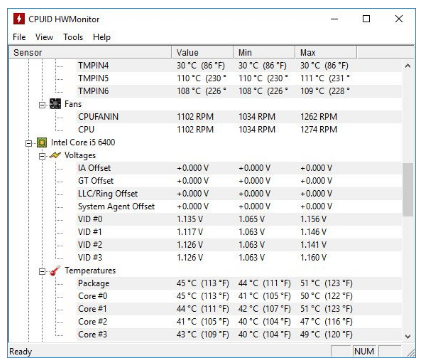This screenshot has height=361, width=423.
Task: Click the 1.160 V max of VID #3
Action: (313, 258)
